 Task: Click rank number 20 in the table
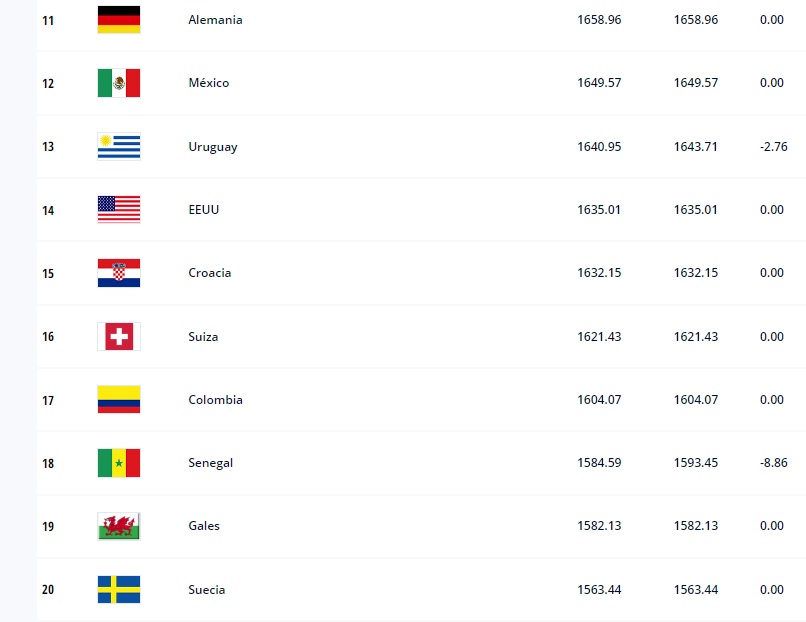[x=48, y=590]
